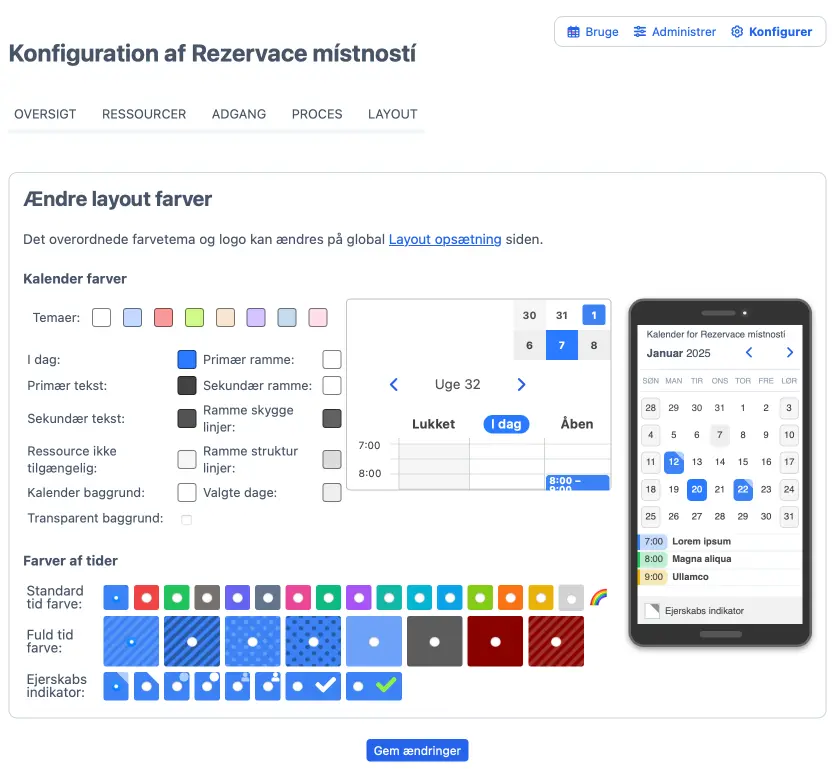
Task: Save with Gem ændringer button
Action: (418, 750)
